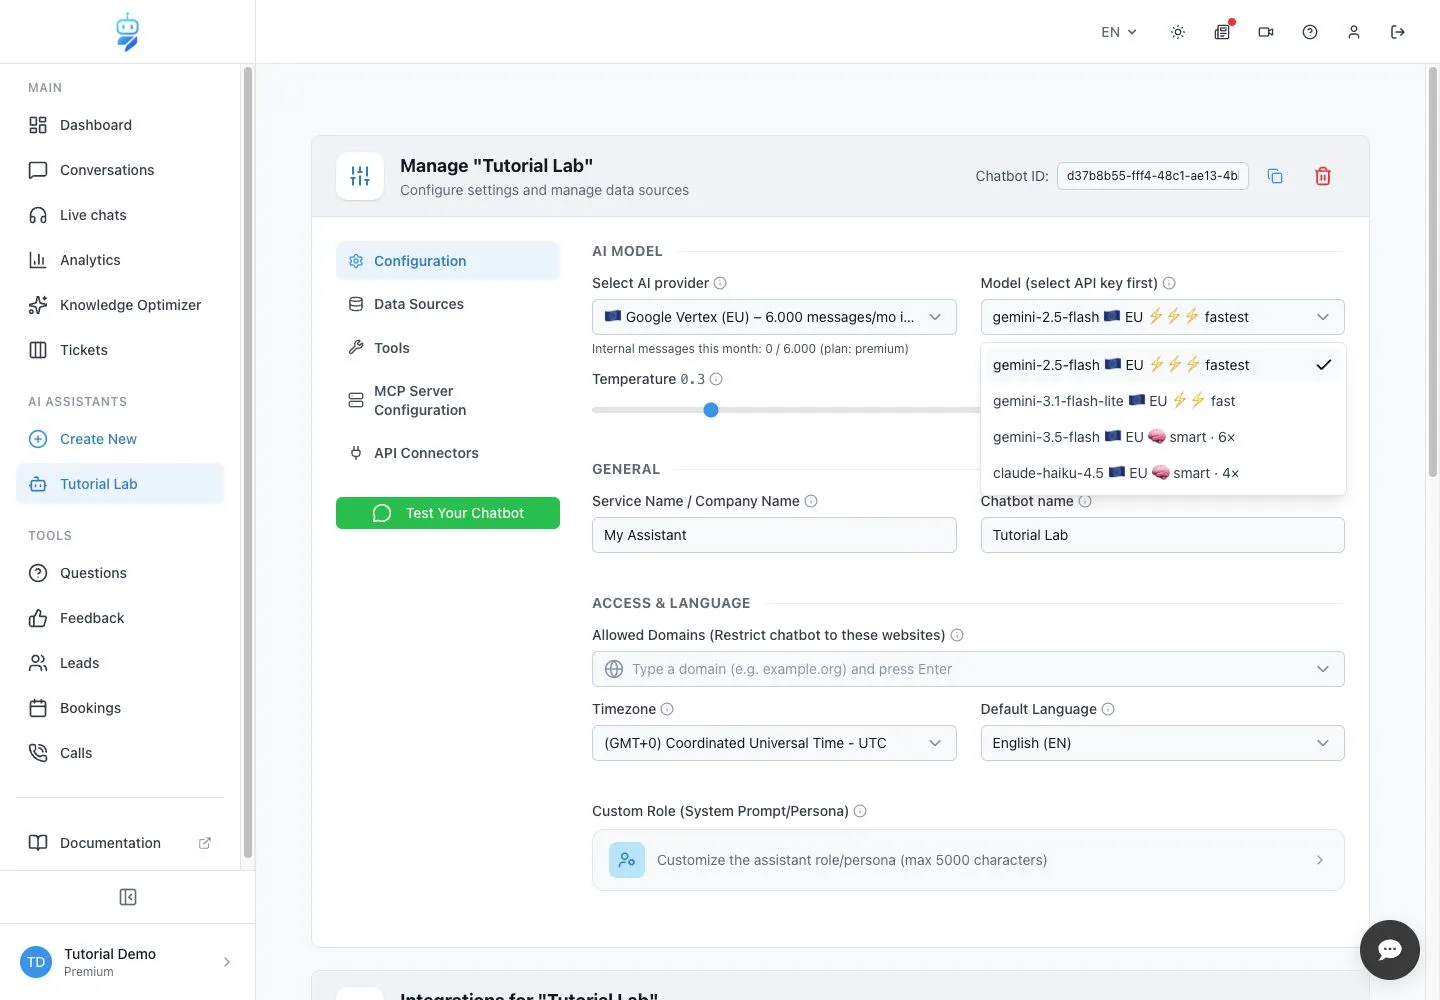Click the Chatbot name input field
This screenshot has height=1000, width=1440.
tap(1162, 535)
